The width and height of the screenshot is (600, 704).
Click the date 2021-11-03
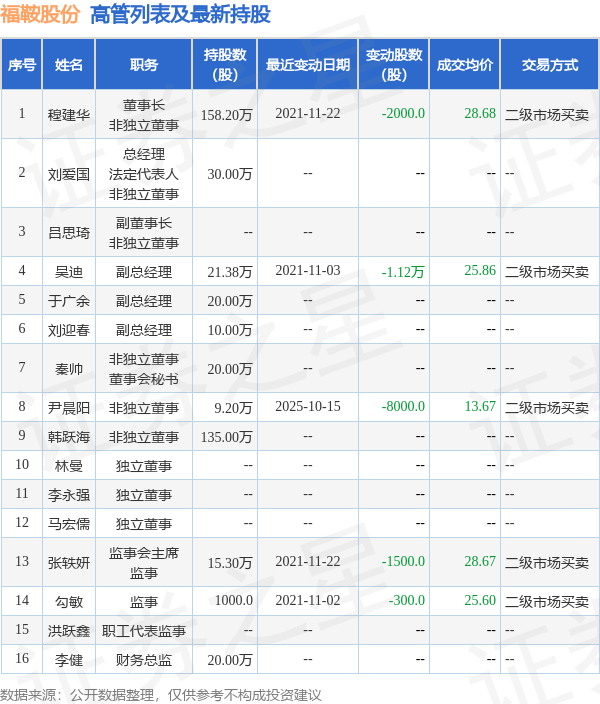tap(308, 270)
